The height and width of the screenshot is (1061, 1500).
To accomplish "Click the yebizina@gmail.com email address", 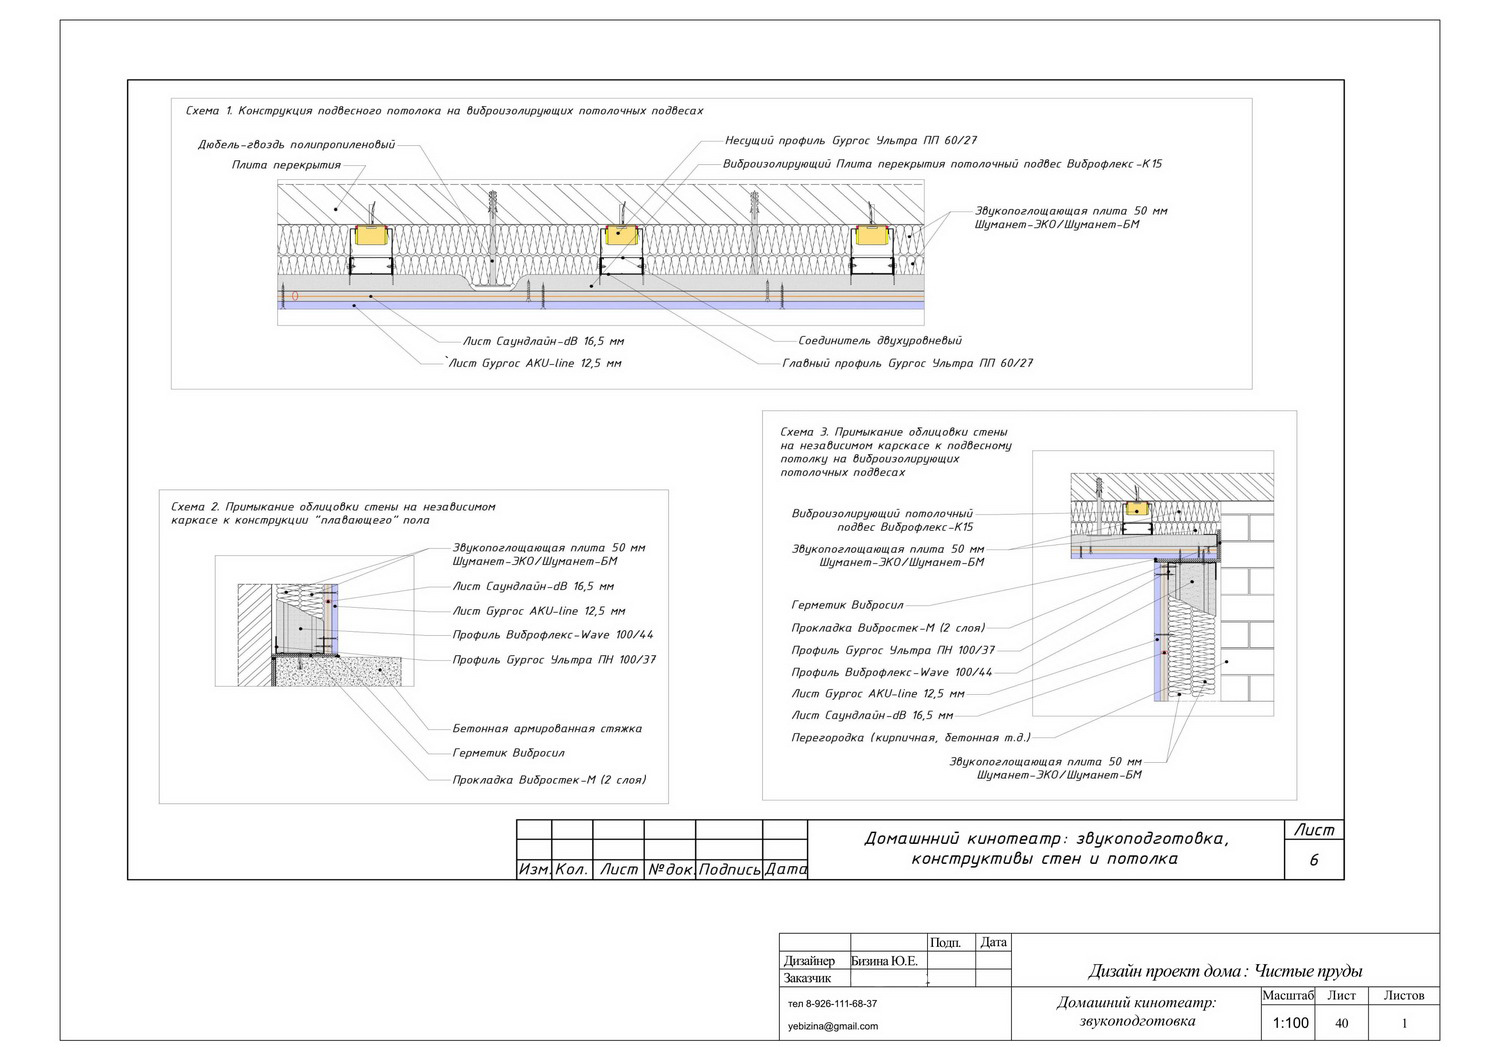I will pos(833,1026).
